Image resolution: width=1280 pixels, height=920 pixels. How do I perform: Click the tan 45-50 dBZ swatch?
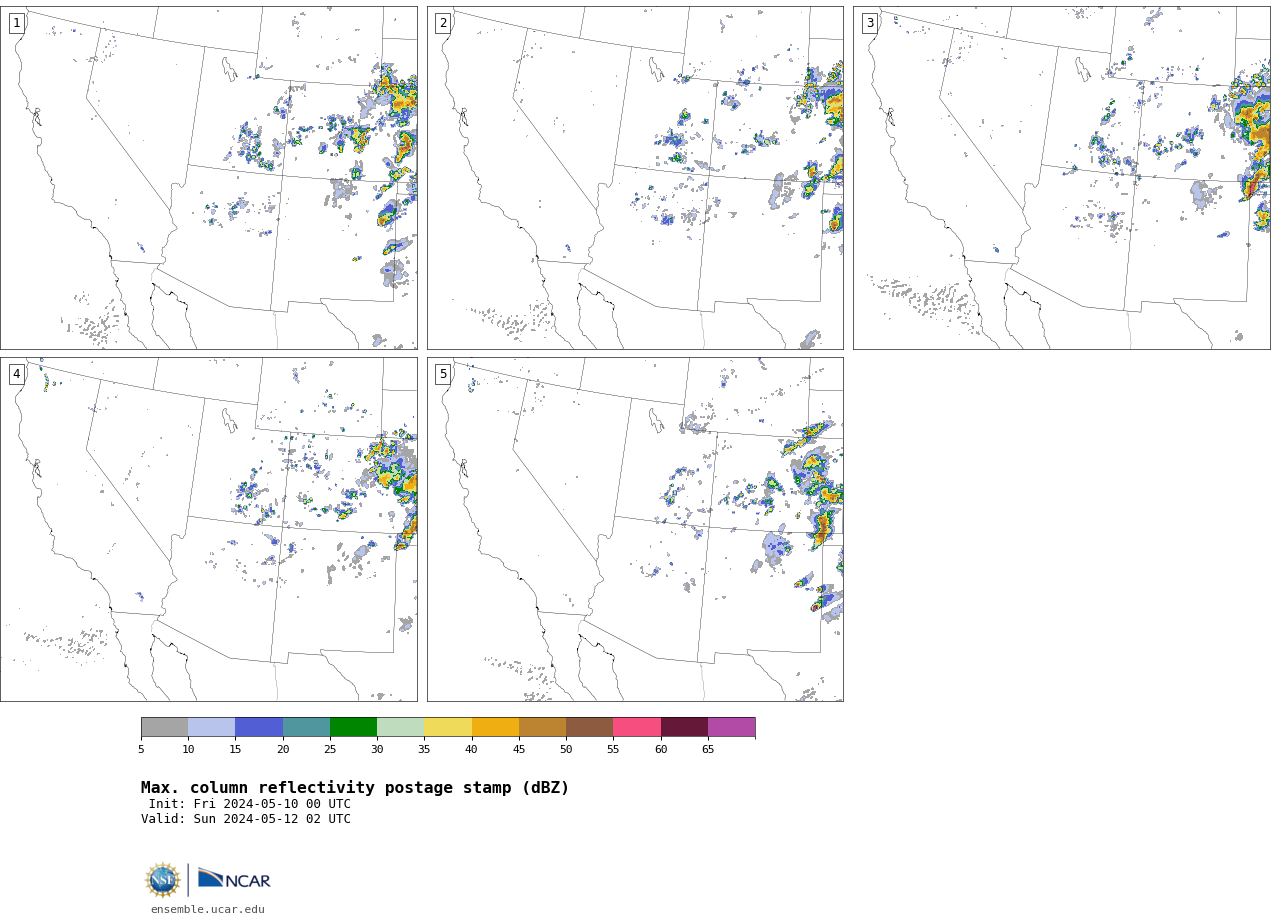point(542,727)
